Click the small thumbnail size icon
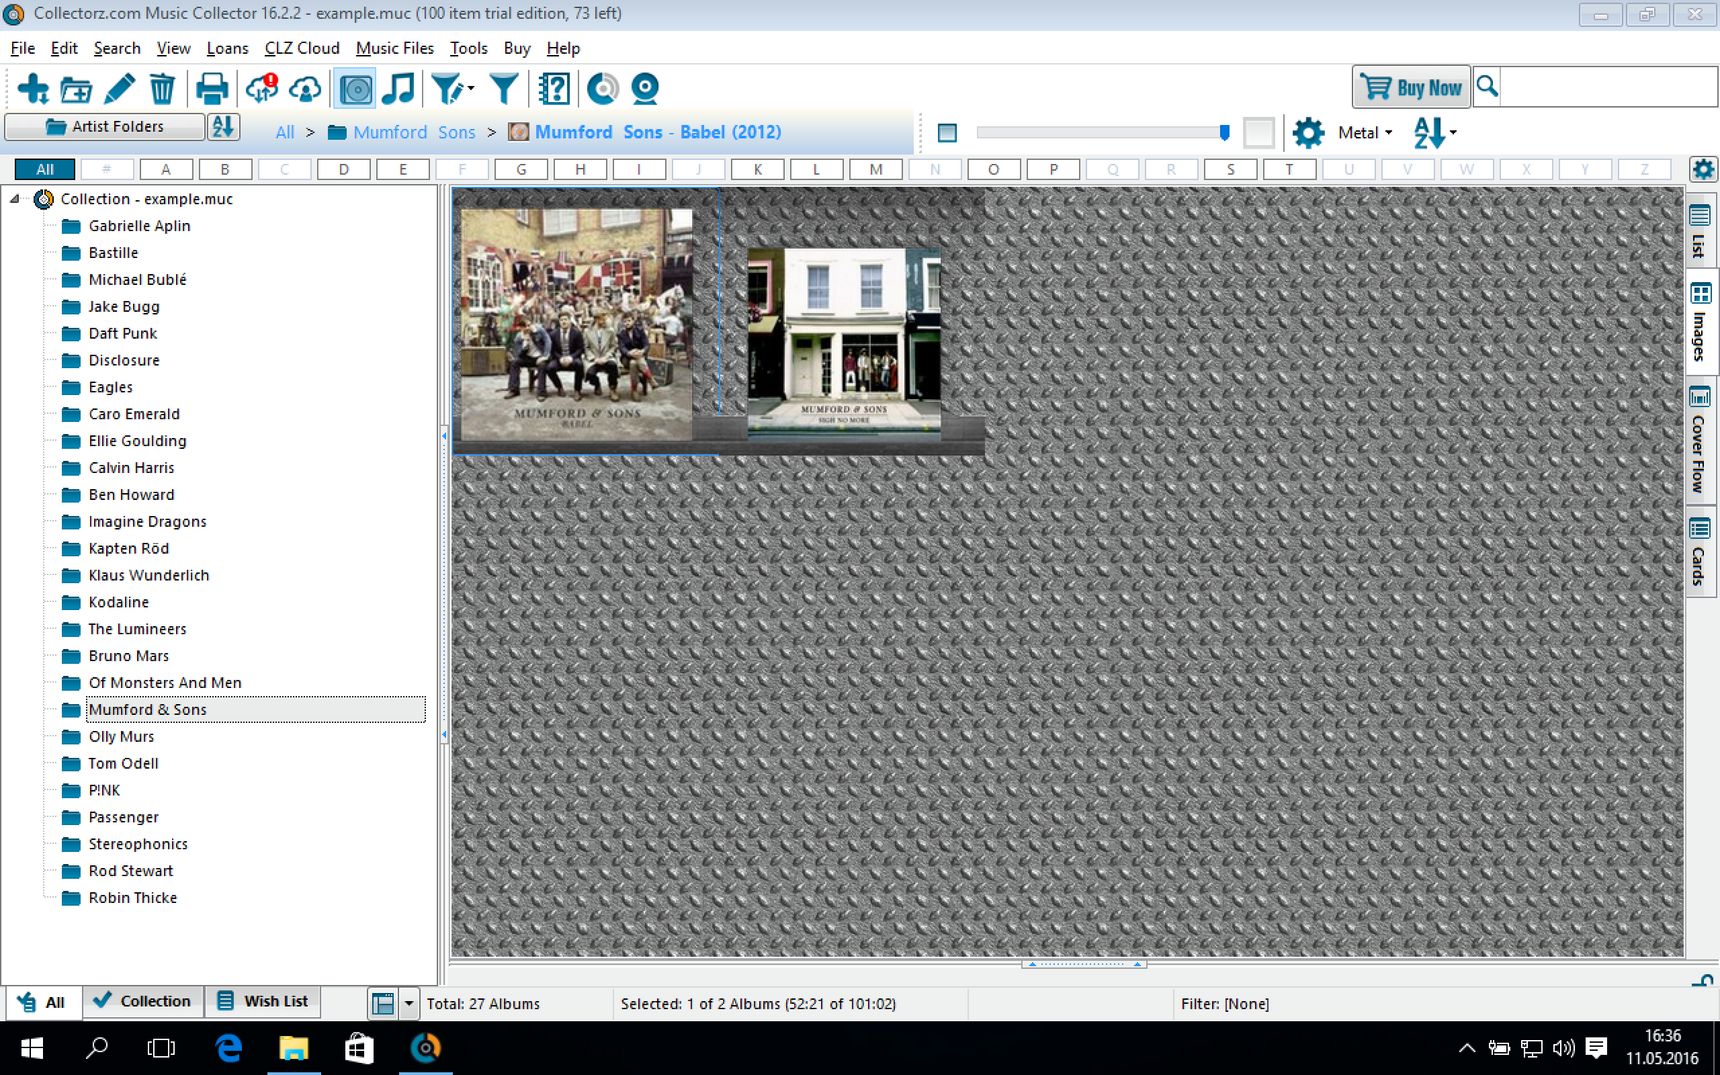 [947, 132]
